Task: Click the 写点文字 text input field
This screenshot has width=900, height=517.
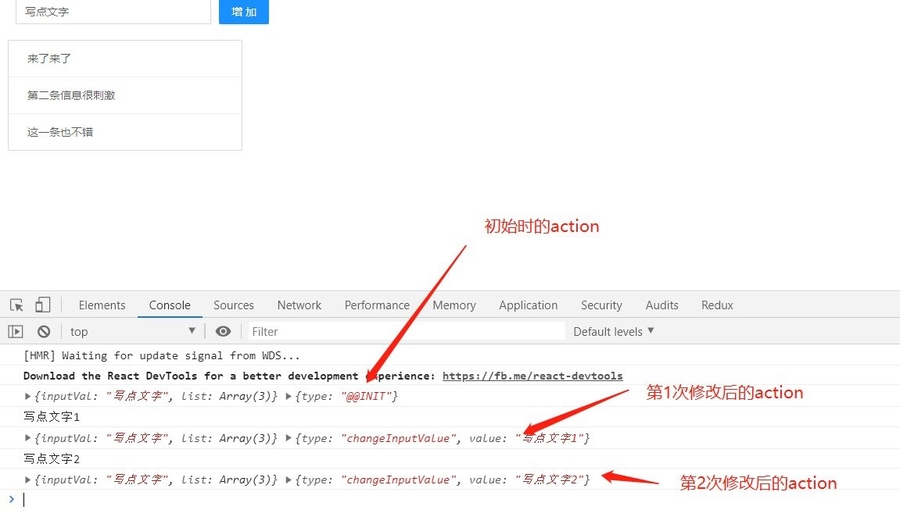Action: point(112,12)
